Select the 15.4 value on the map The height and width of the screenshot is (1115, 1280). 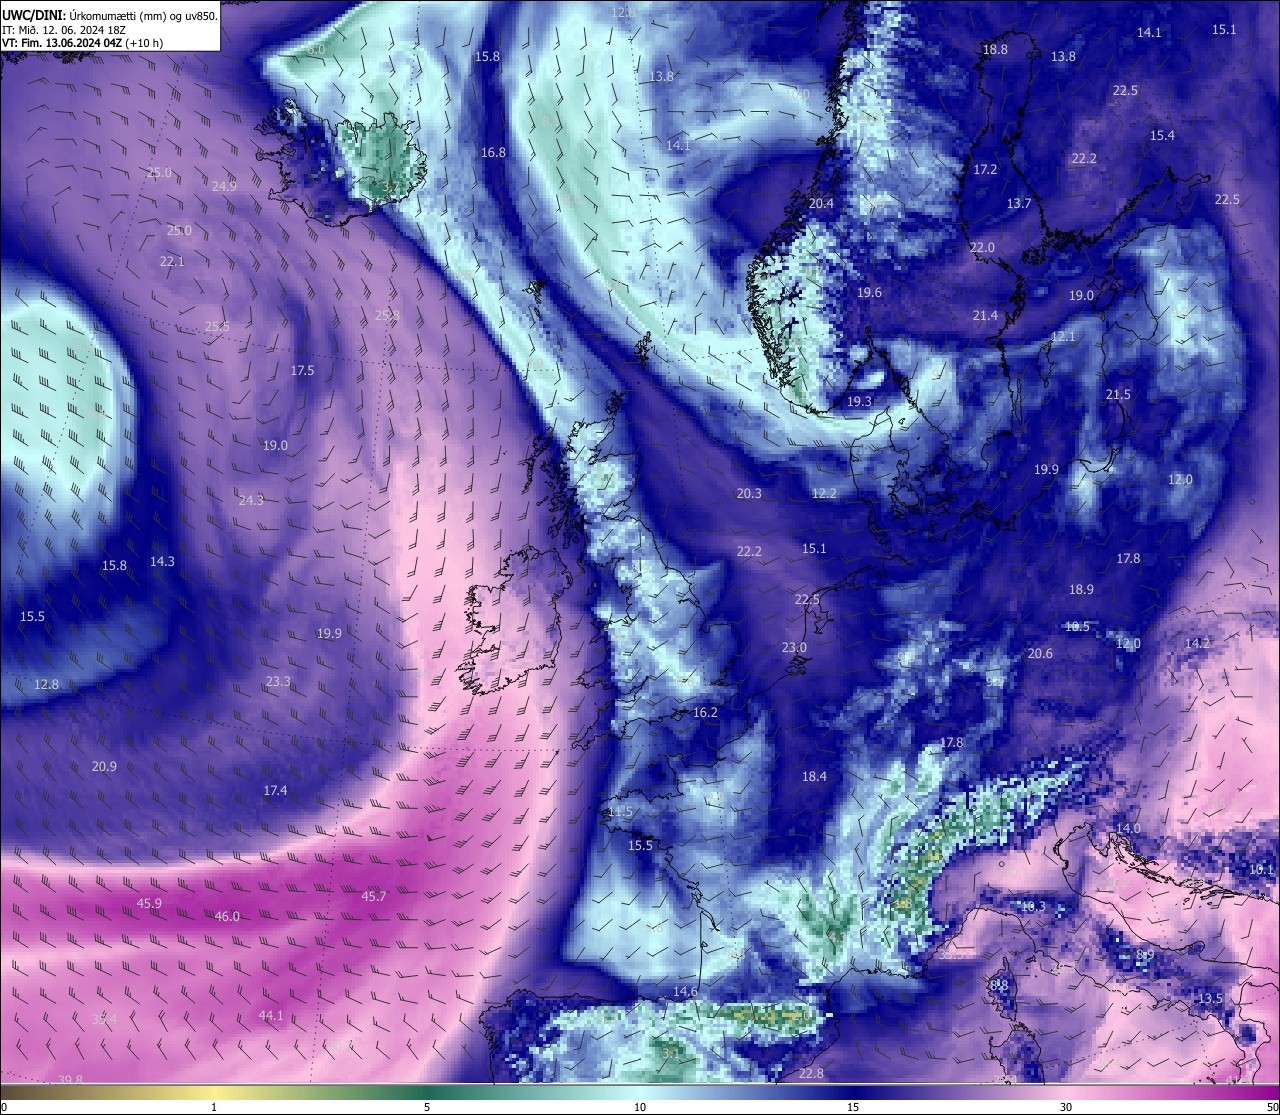1162,135
